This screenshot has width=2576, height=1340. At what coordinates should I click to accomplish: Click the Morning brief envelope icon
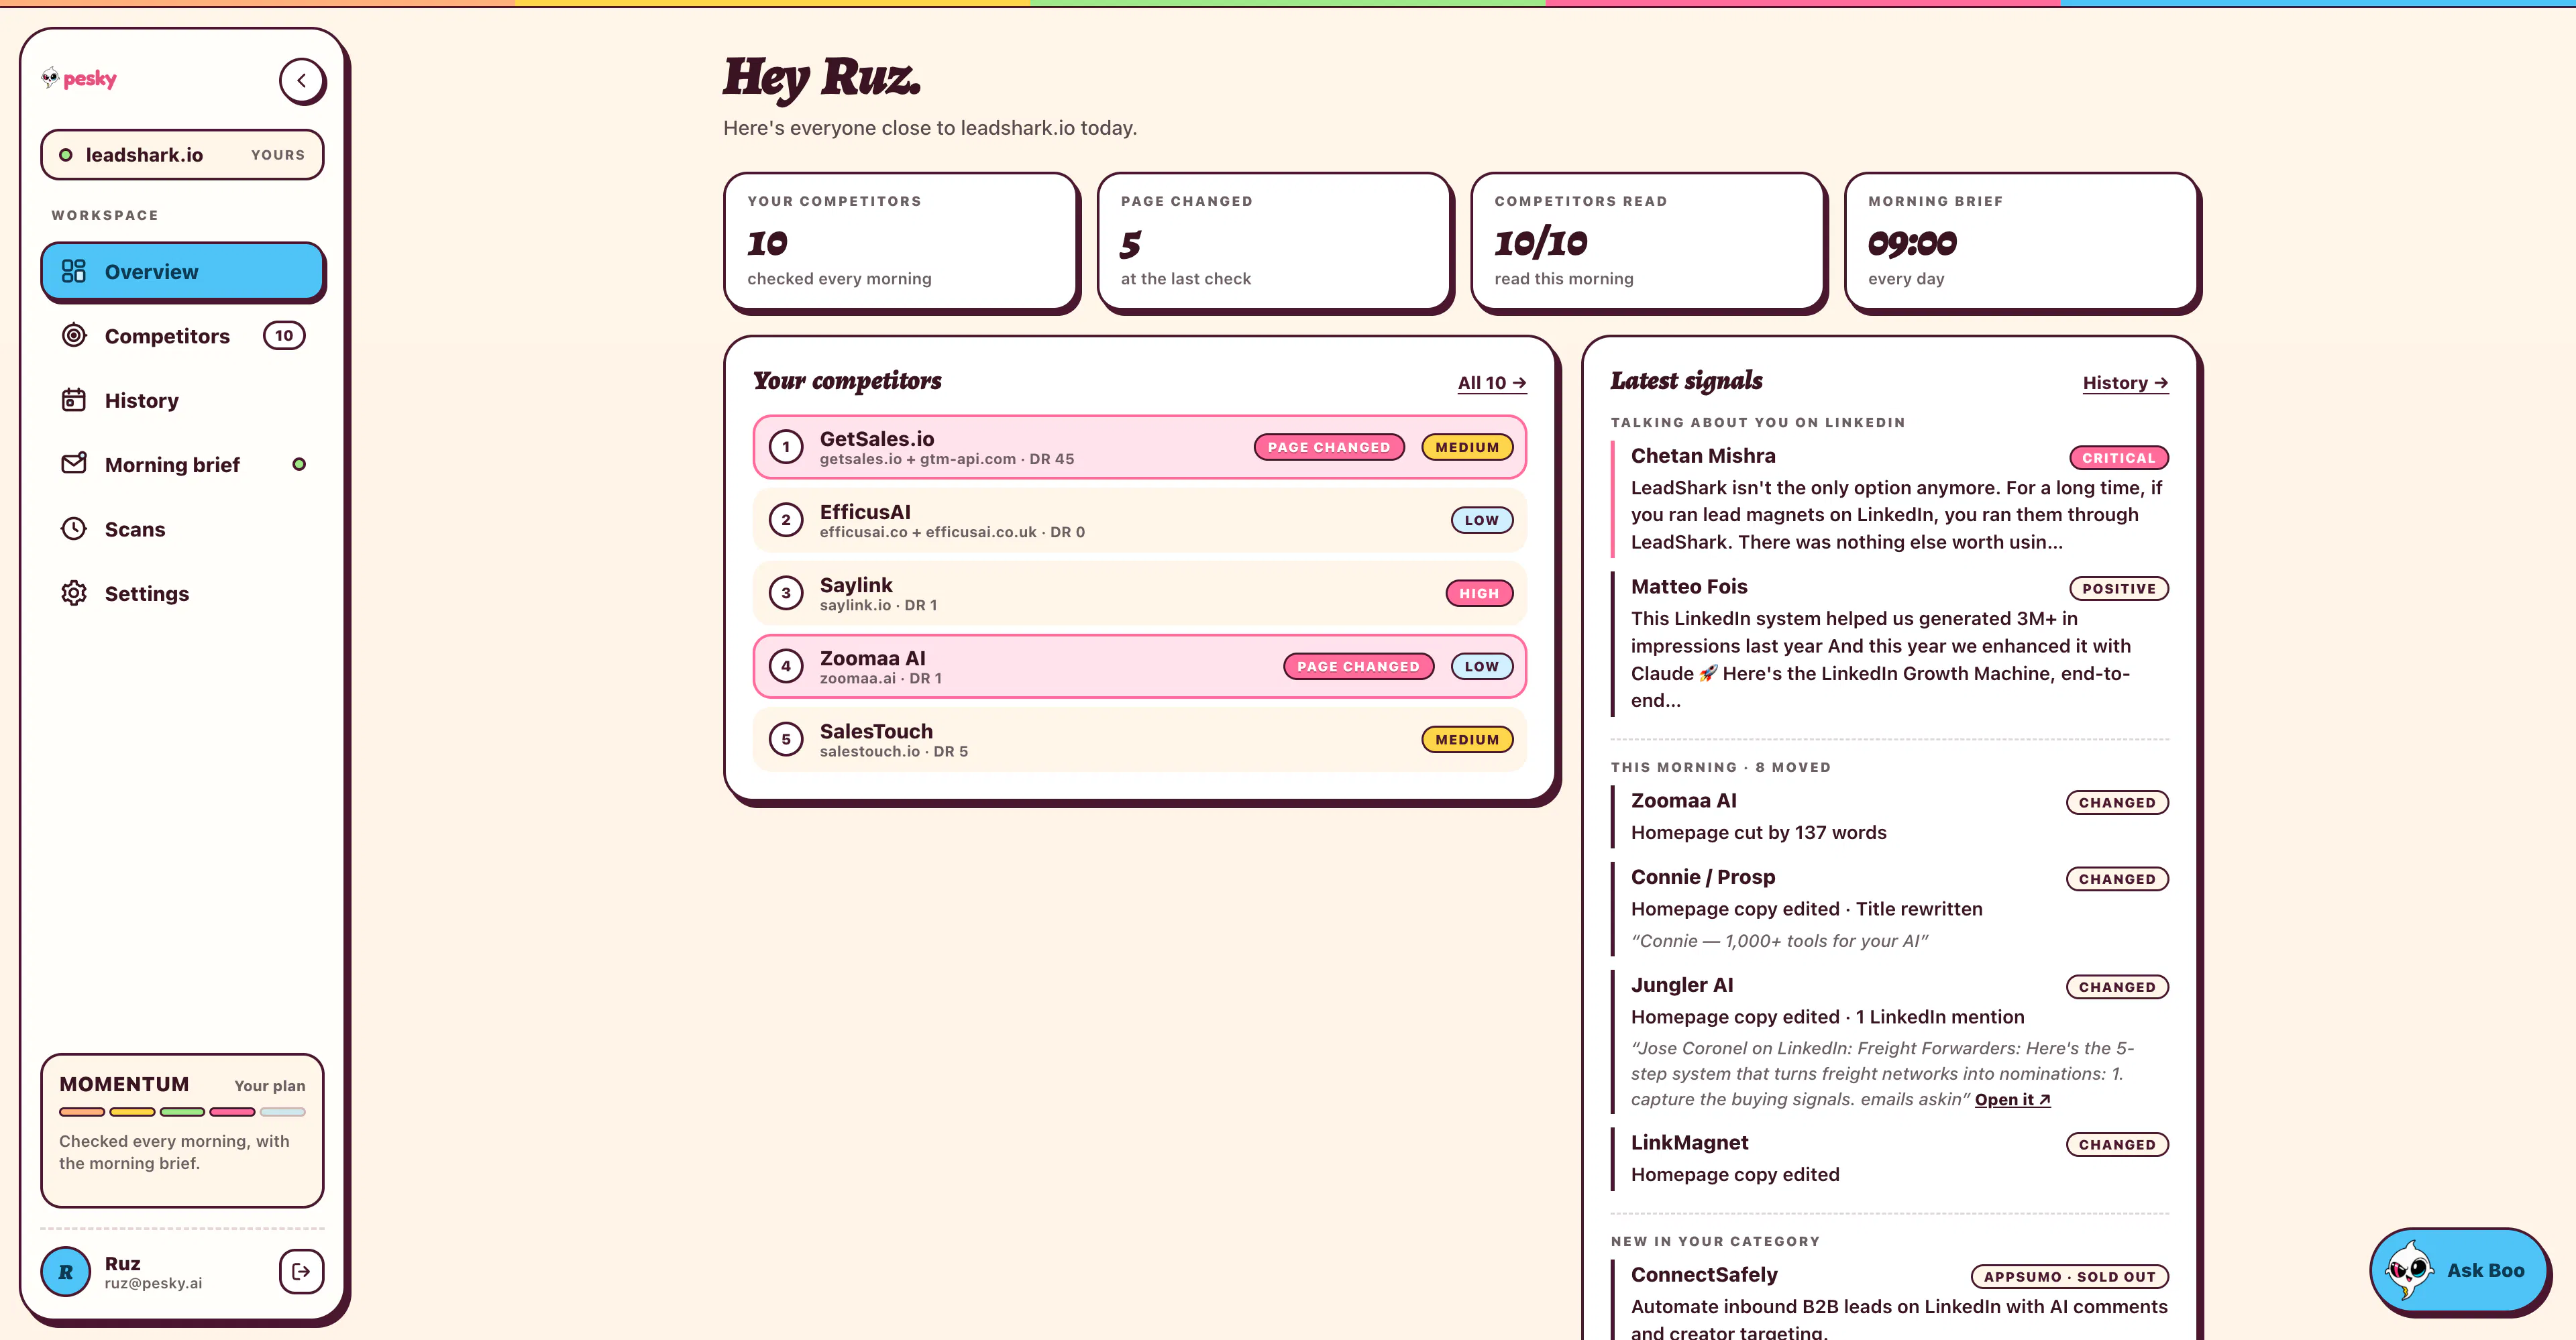click(x=74, y=464)
